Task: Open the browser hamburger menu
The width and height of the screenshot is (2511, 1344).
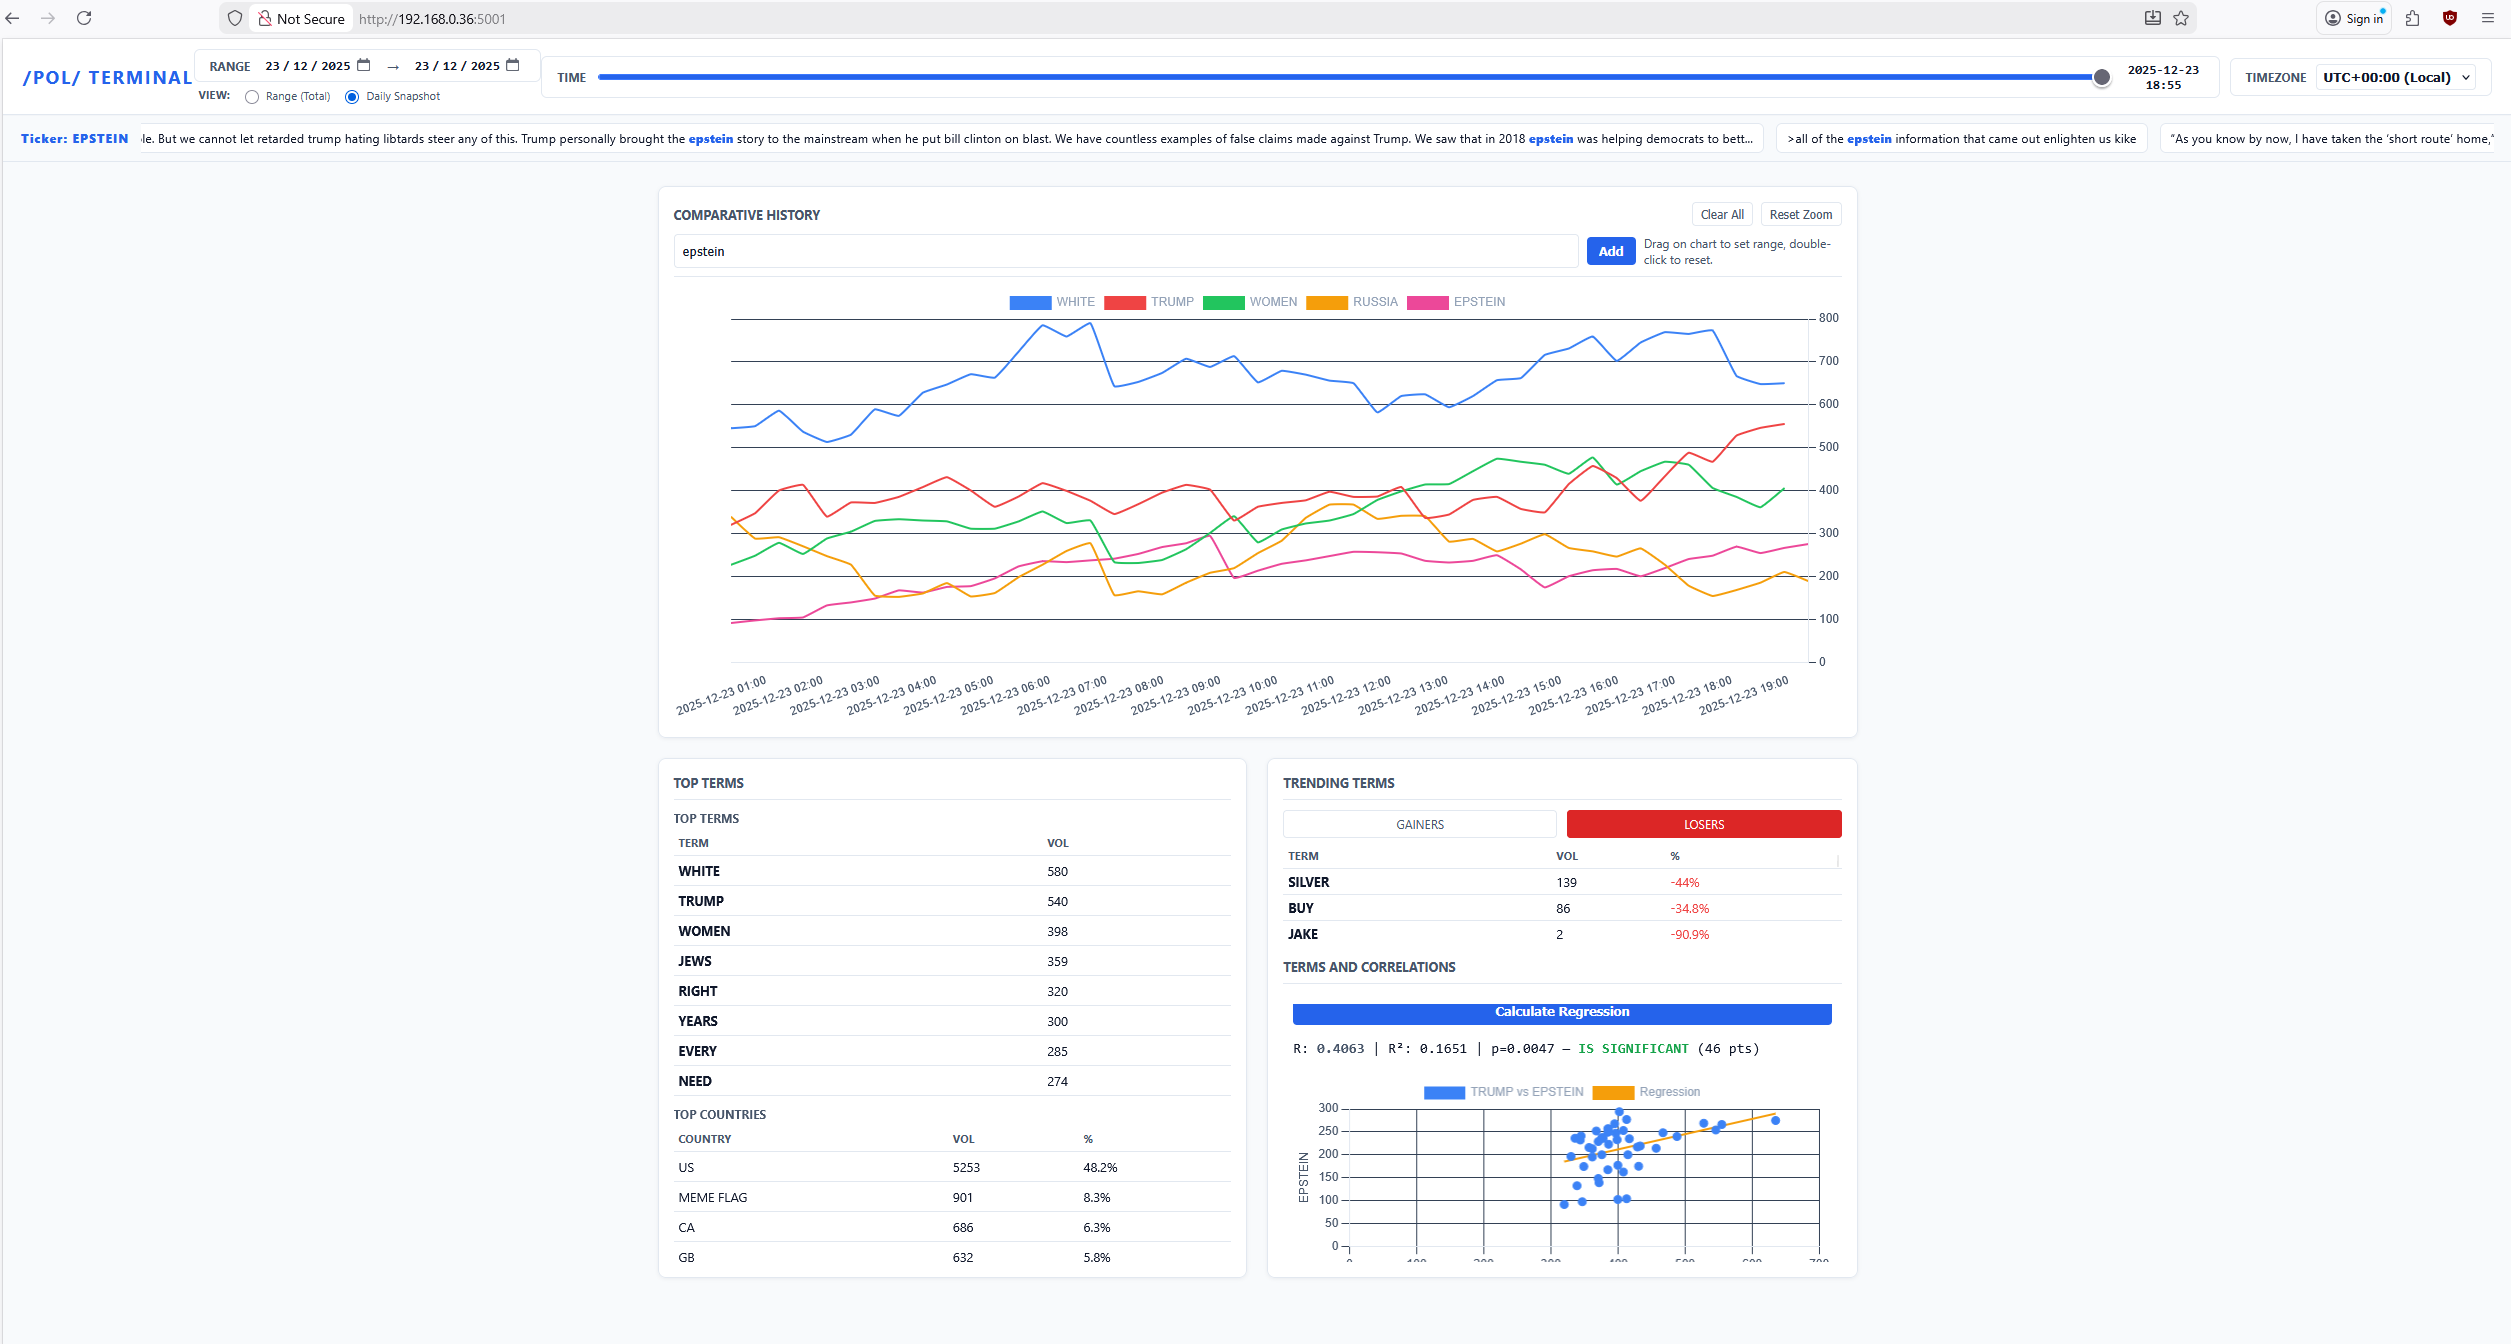Action: pos(2487,18)
